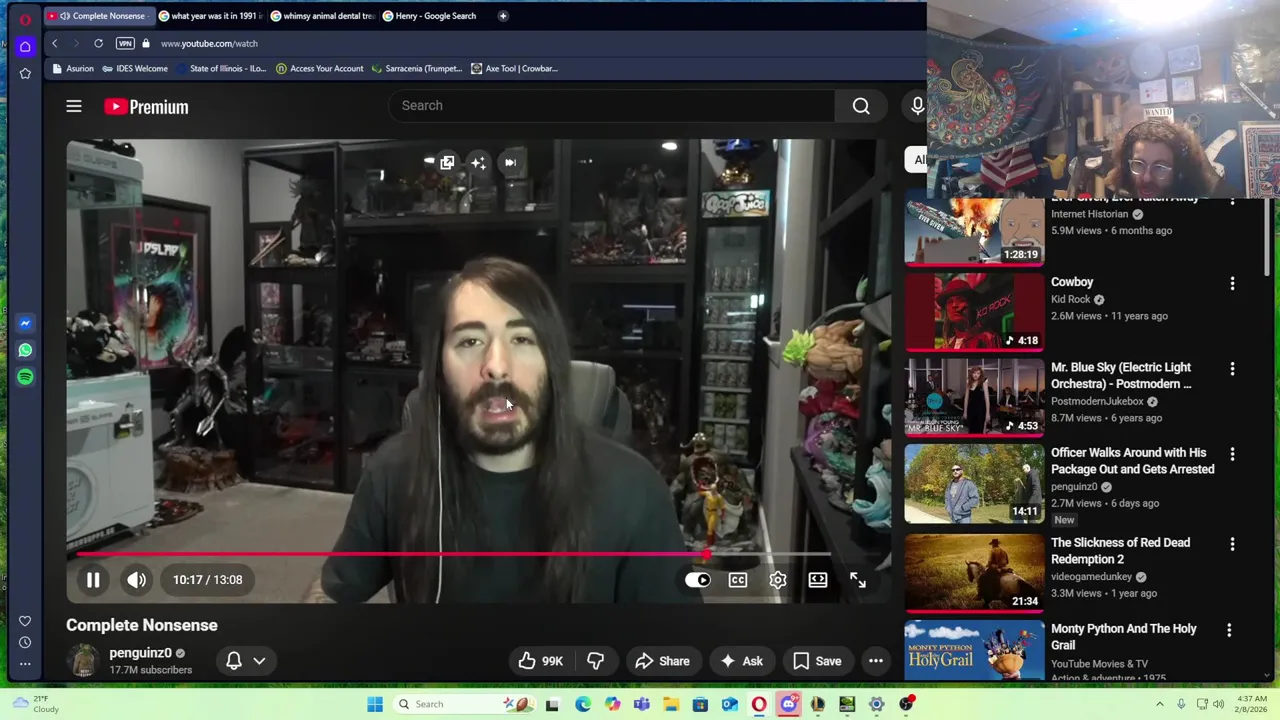Open video player settings gear
This screenshot has width=1280, height=720.
[x=778, y=580]
